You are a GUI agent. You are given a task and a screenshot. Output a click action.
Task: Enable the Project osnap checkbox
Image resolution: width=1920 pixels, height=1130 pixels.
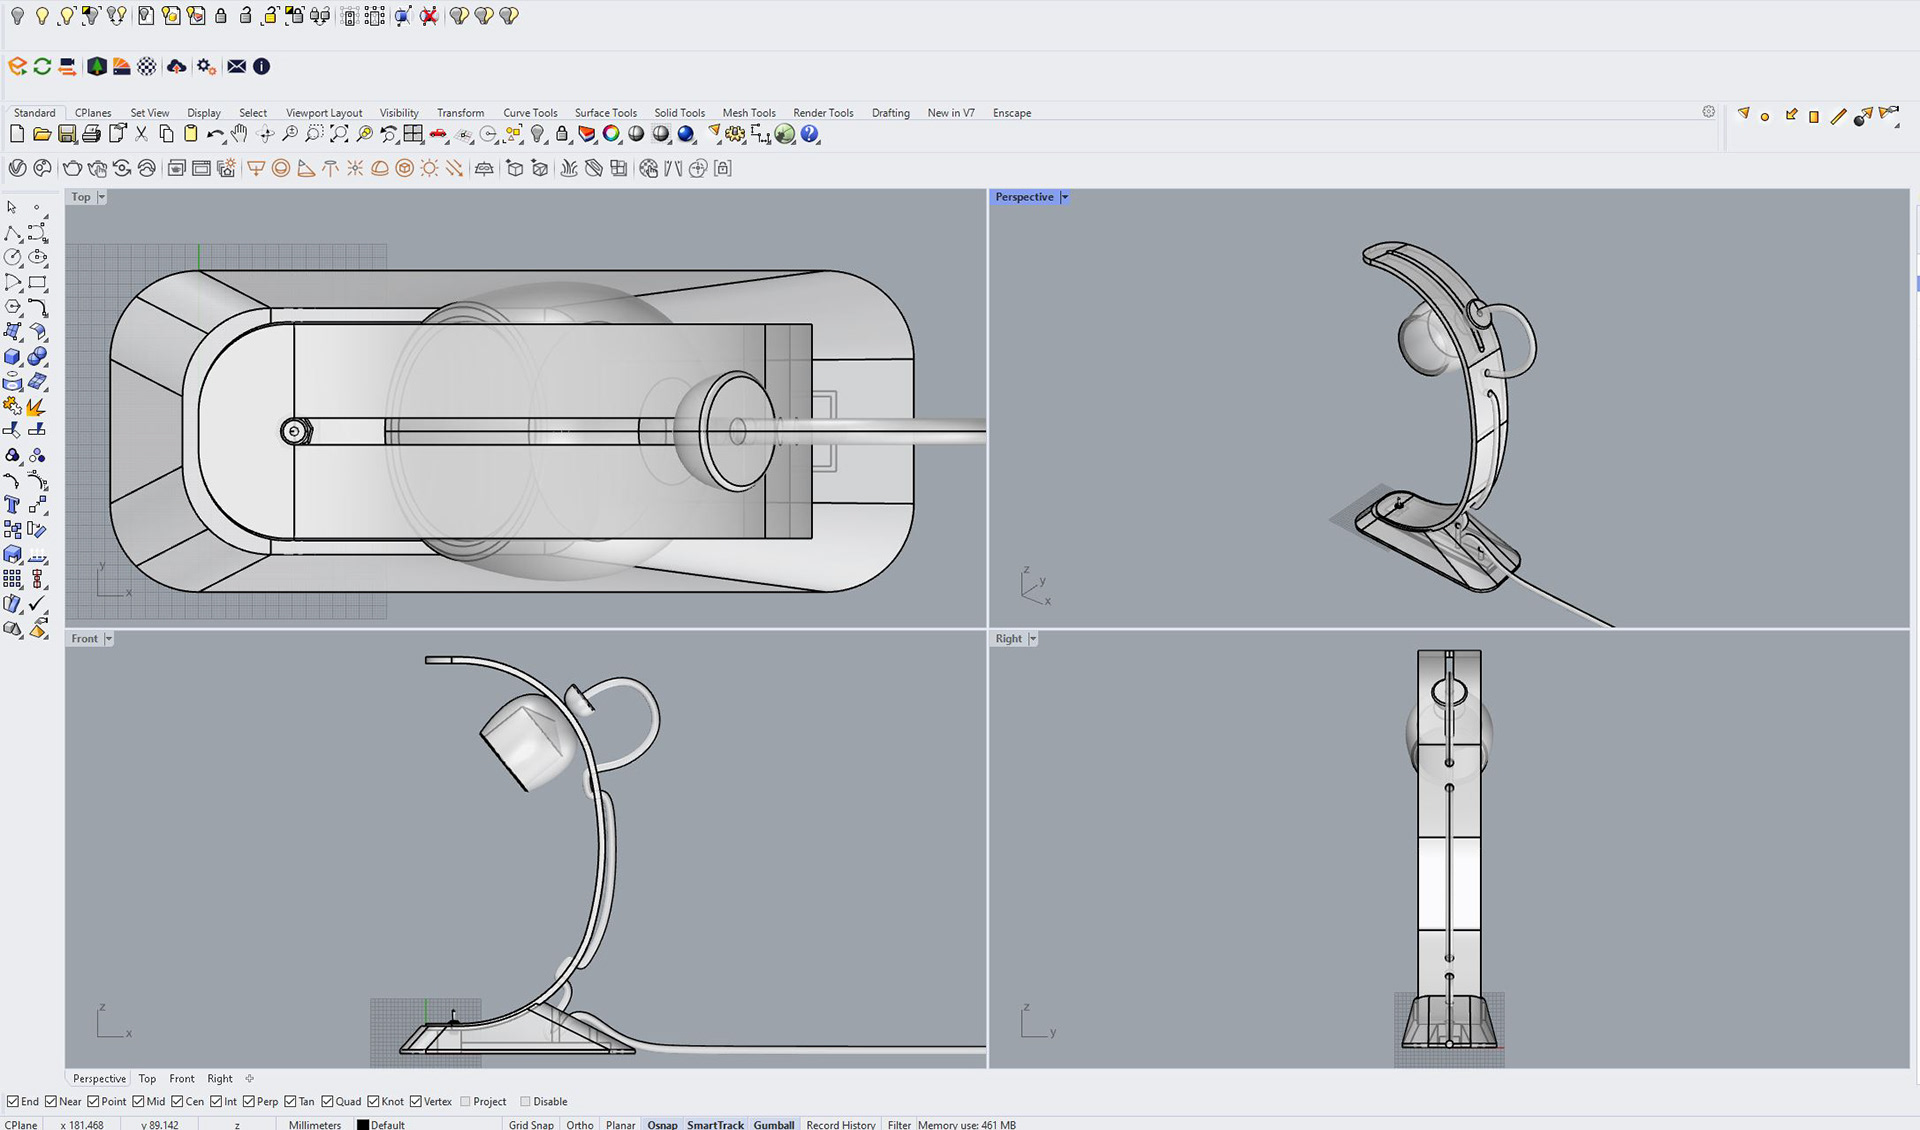[x=465, y=1101]
